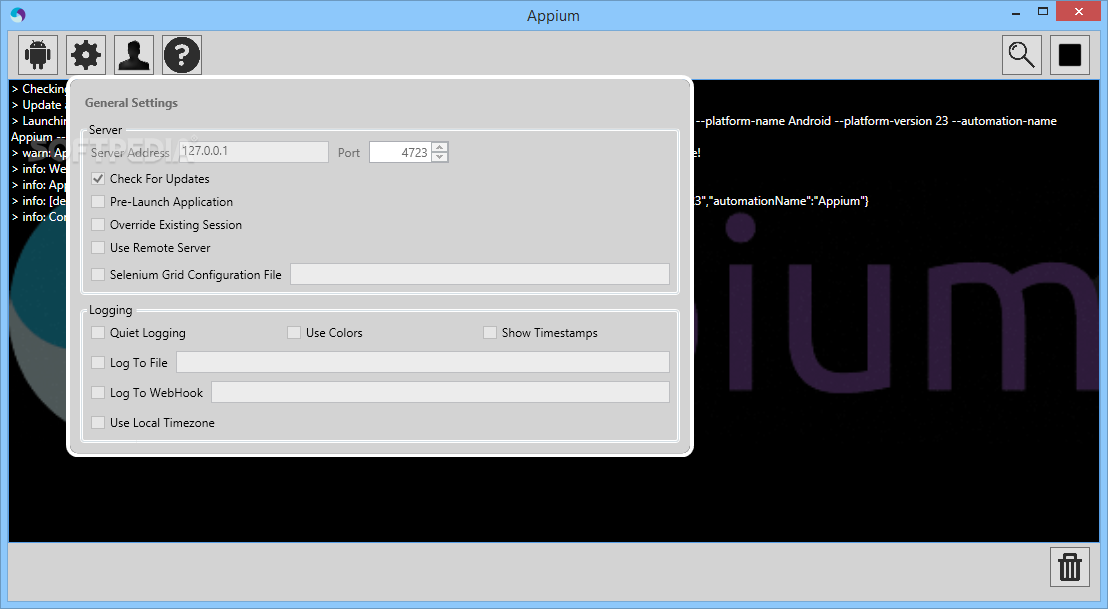The width and height of the screenshot is (1108, 609).
Task: Maximize the Appium window
Action: pyautogui.click(x=1043, y=11)
